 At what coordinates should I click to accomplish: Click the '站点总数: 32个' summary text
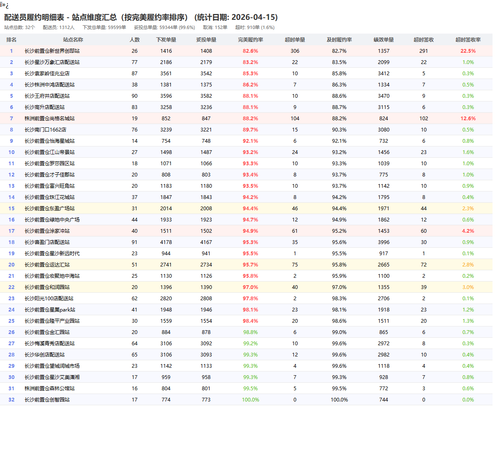(x=19, y=27)
